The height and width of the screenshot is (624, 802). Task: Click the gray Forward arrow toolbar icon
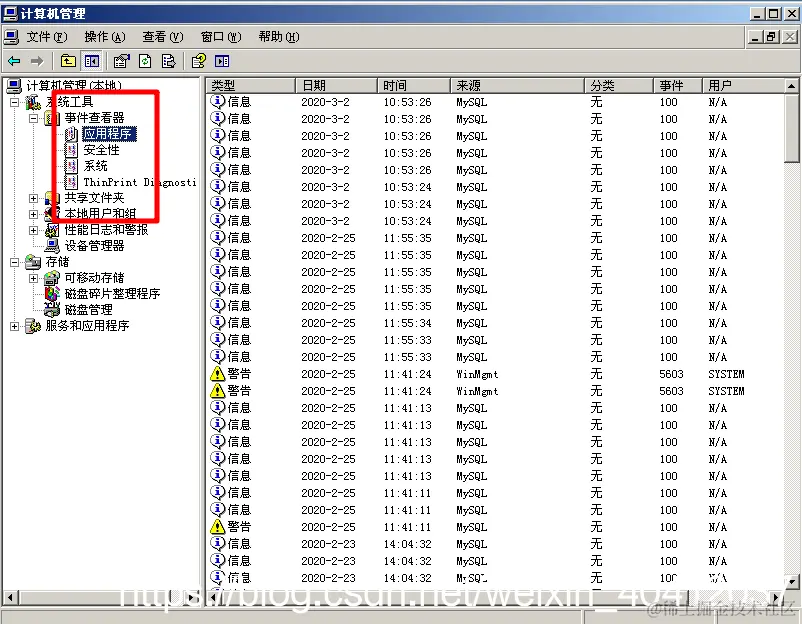pyautogui.click(x=37, y=61)
